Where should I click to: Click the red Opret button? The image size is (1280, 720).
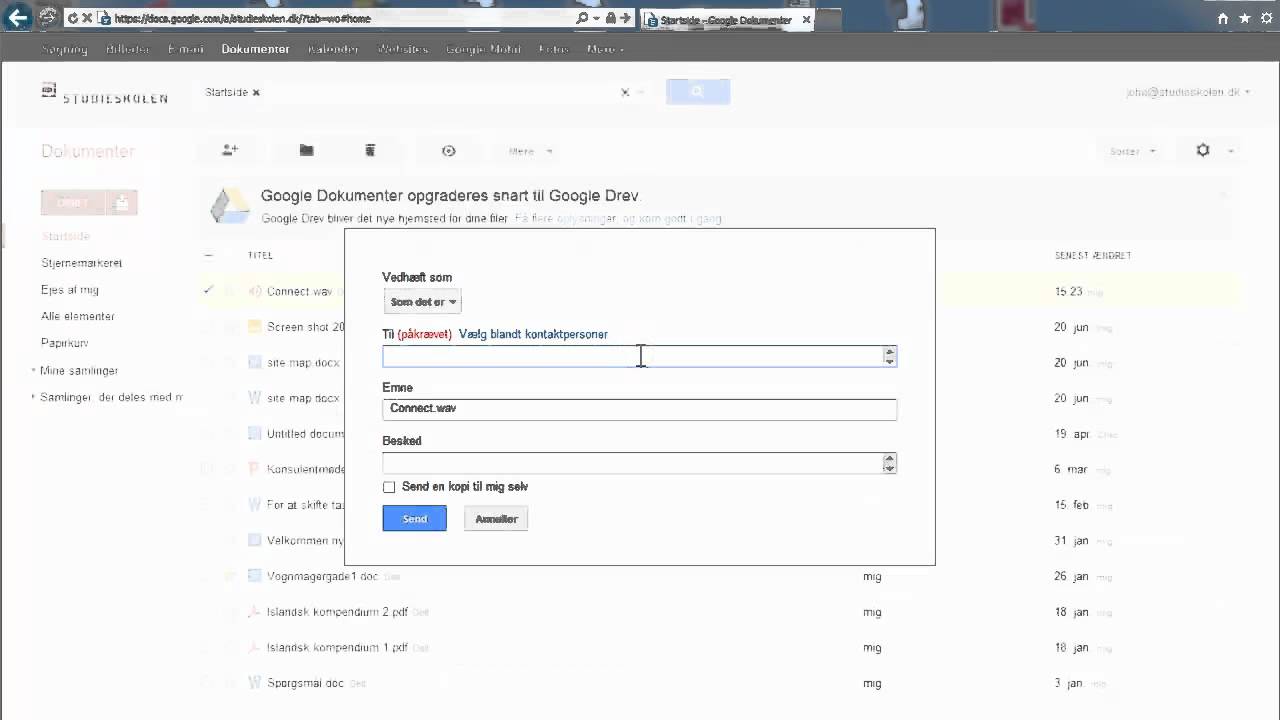[x=73, y=203]
